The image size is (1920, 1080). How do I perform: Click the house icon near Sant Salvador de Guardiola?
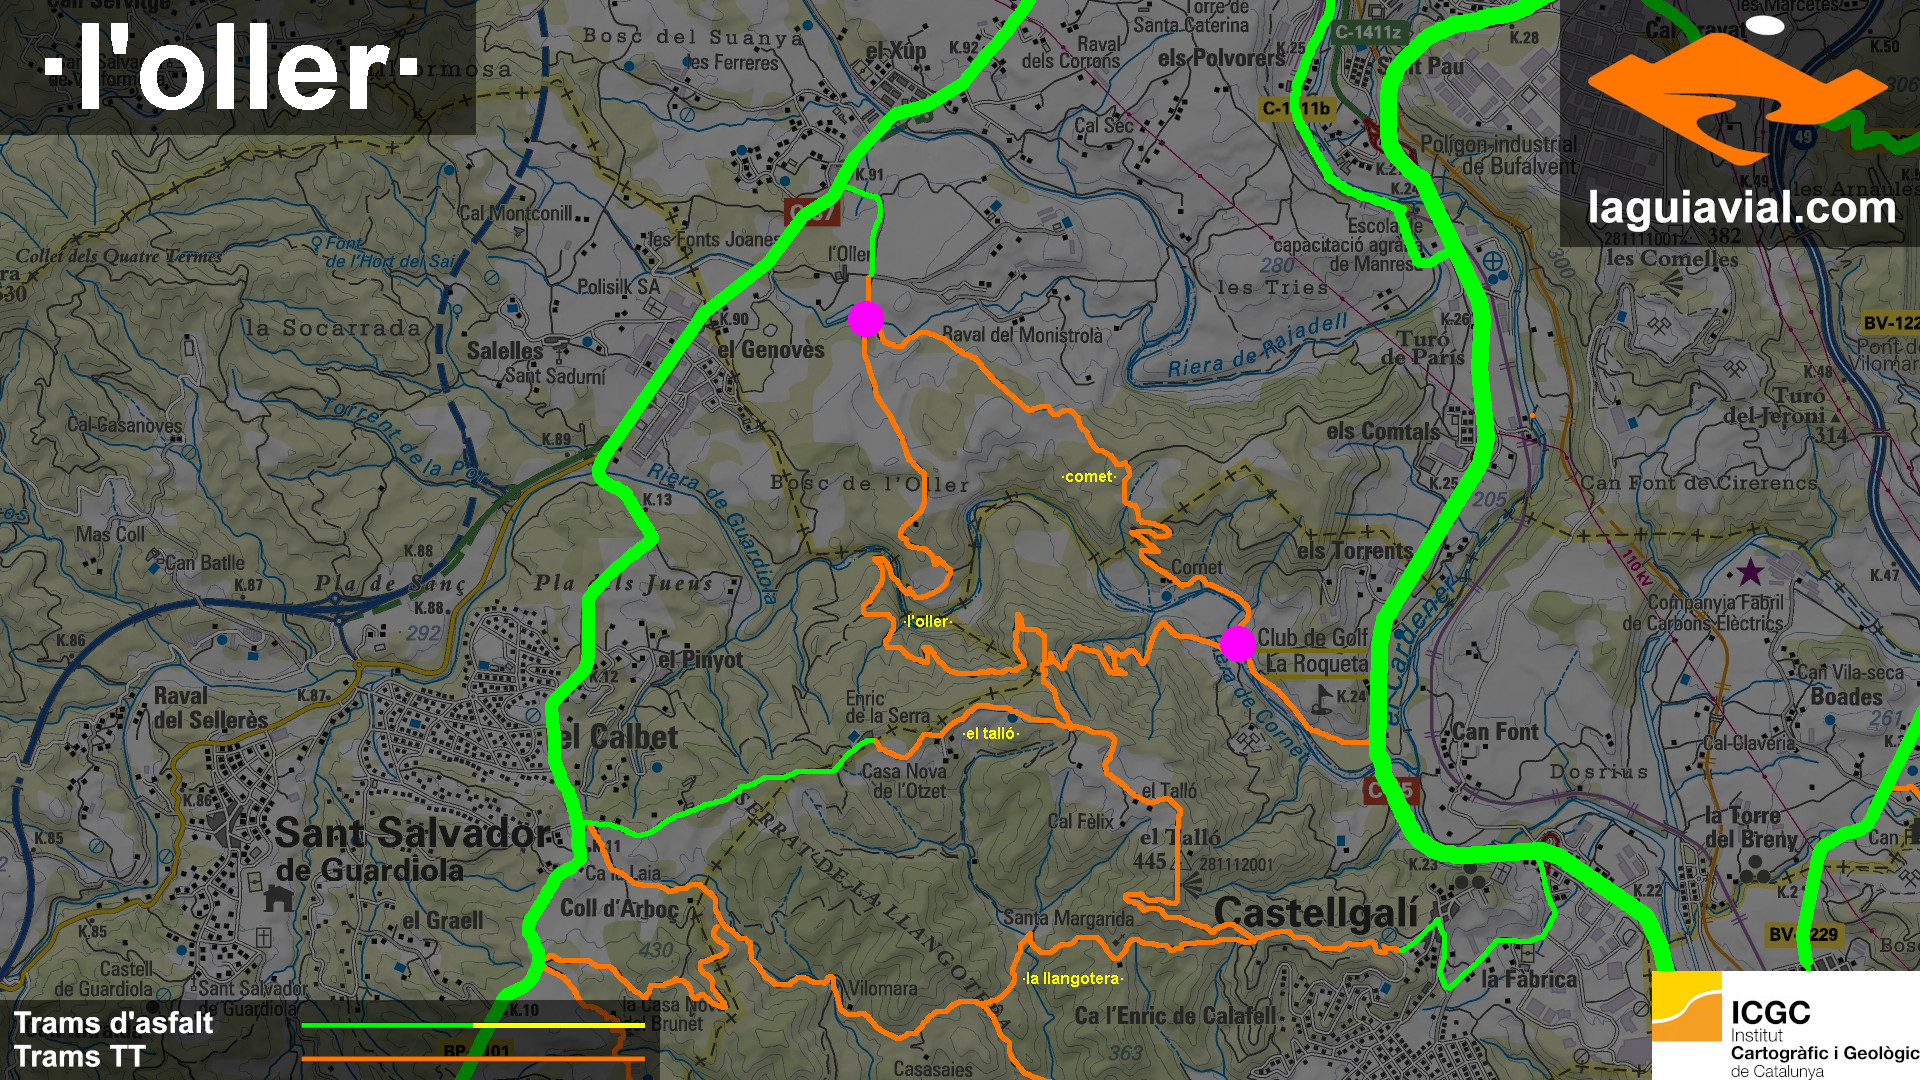point(279,897)
